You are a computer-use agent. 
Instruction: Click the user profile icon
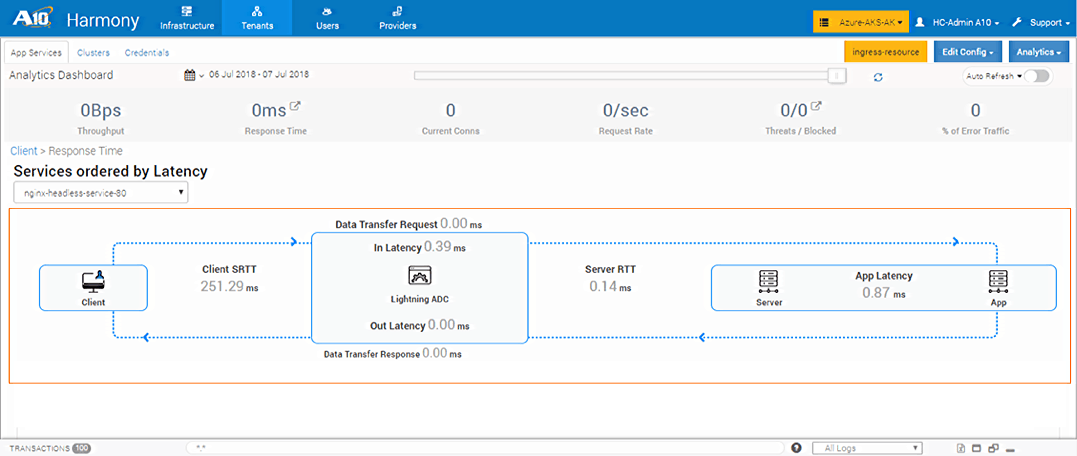pos(920,22)
